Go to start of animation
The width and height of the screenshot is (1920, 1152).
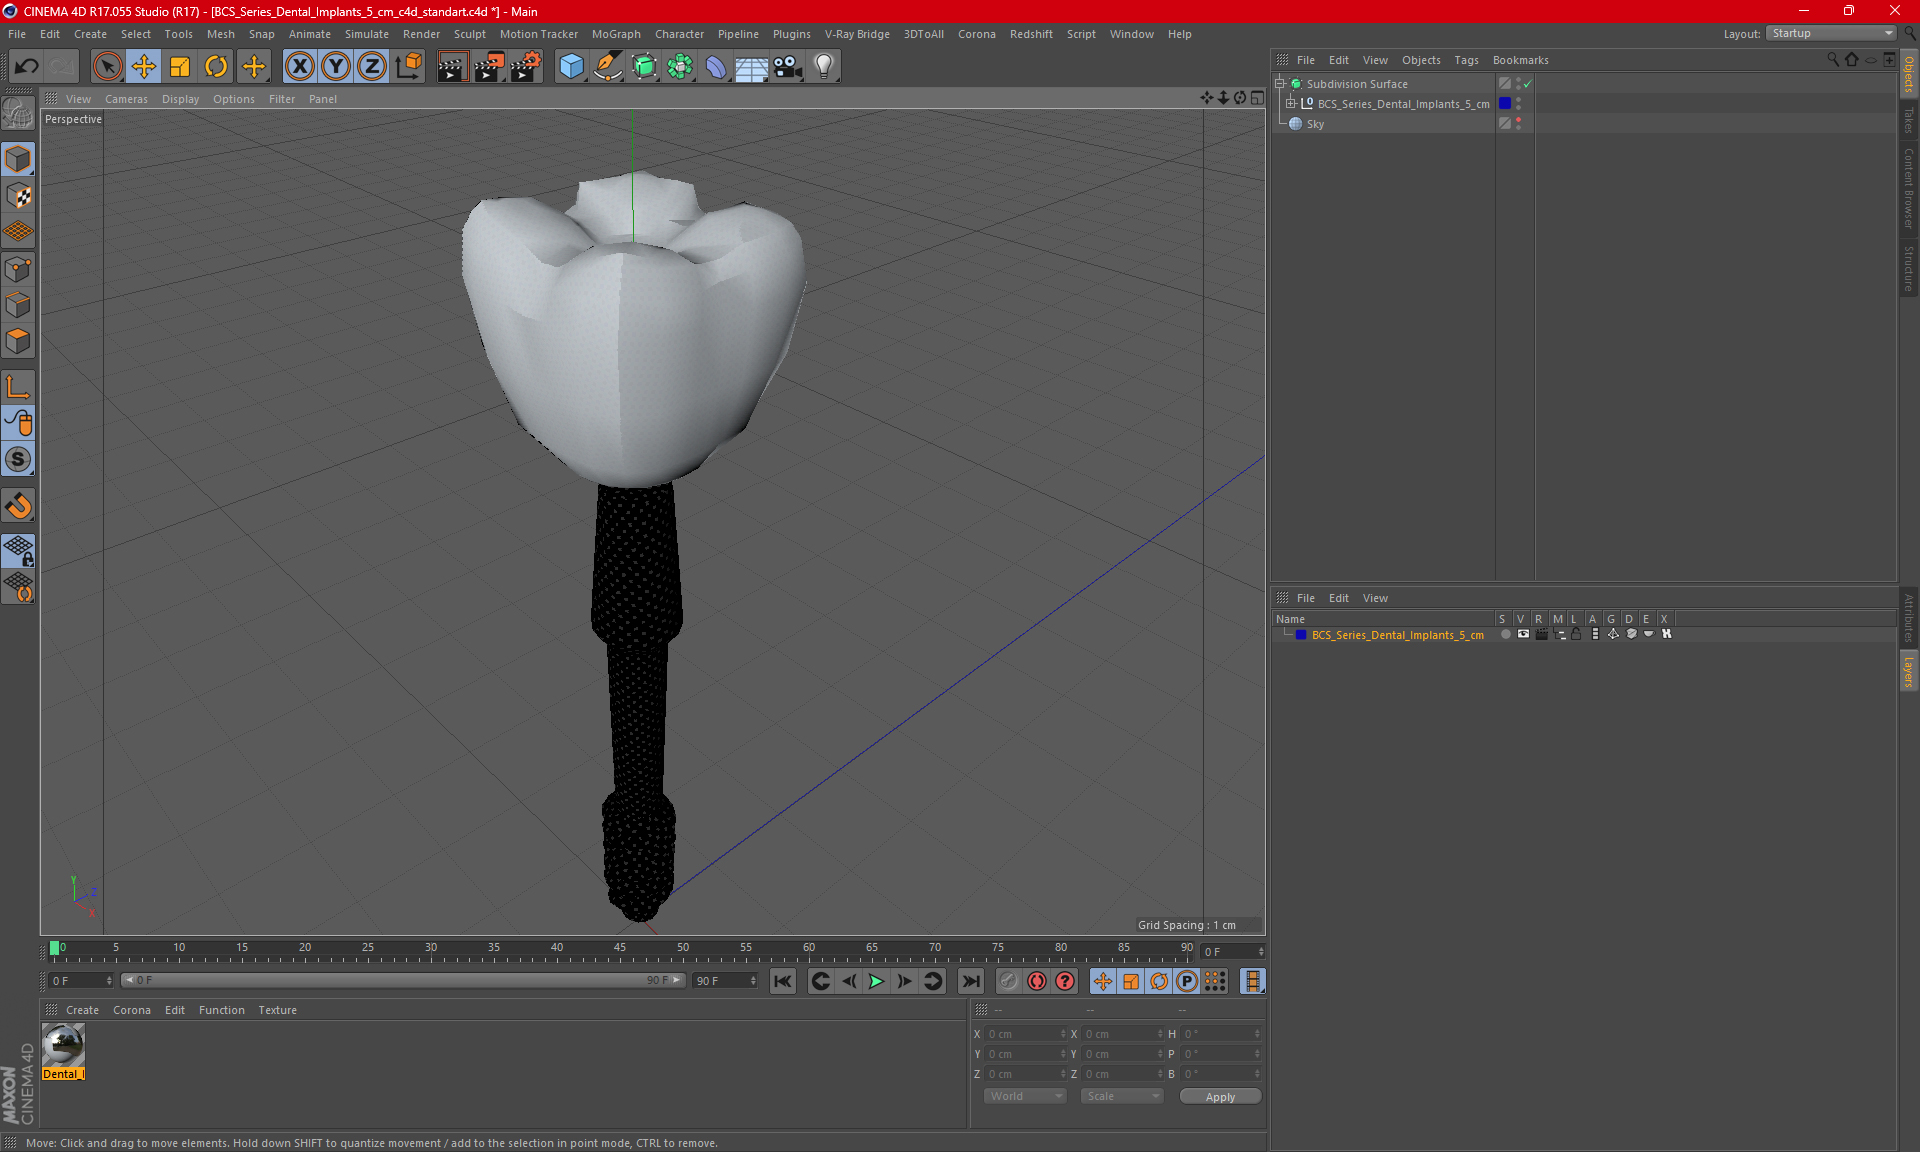click(x=783, y=981)
